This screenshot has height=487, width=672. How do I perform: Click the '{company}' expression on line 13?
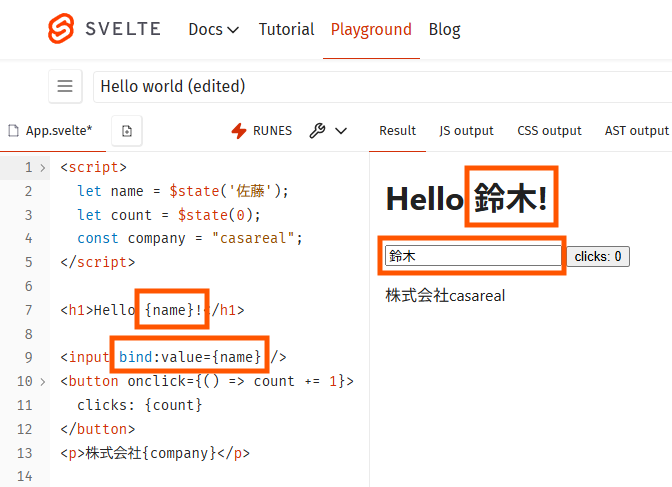[180, 453]
